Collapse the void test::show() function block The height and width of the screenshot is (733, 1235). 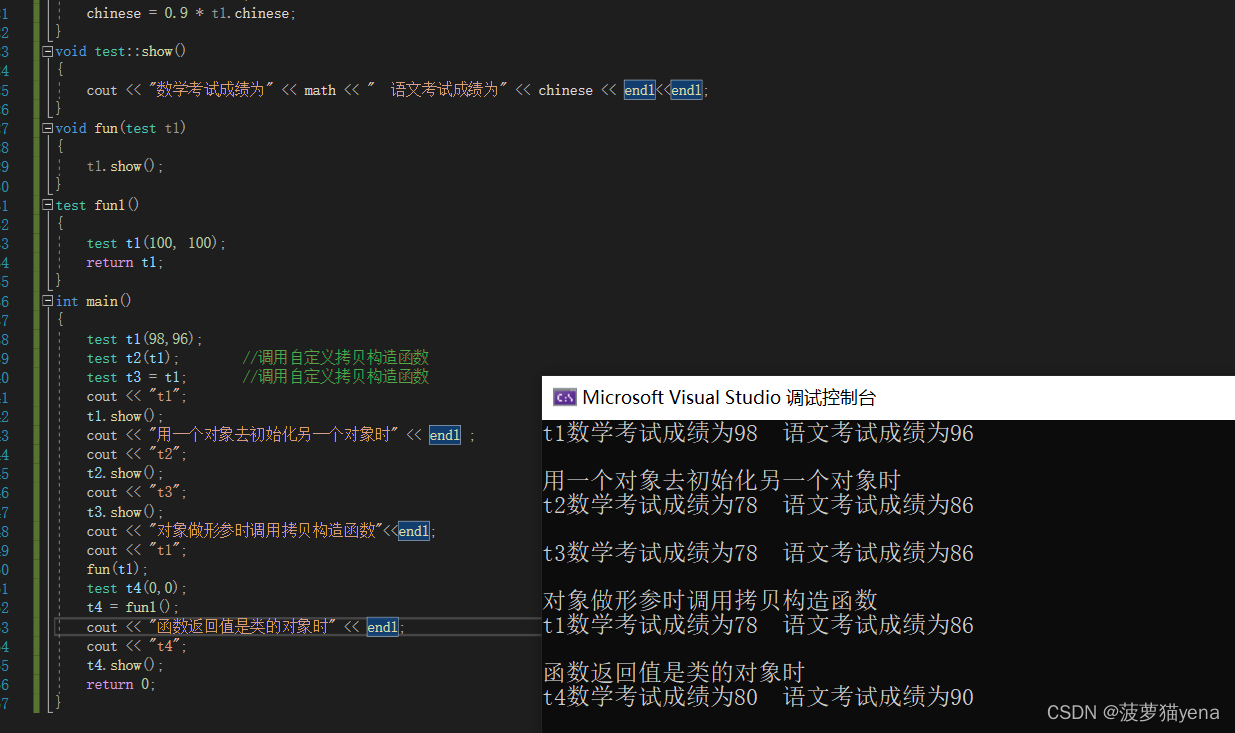(x=47, y=51)
